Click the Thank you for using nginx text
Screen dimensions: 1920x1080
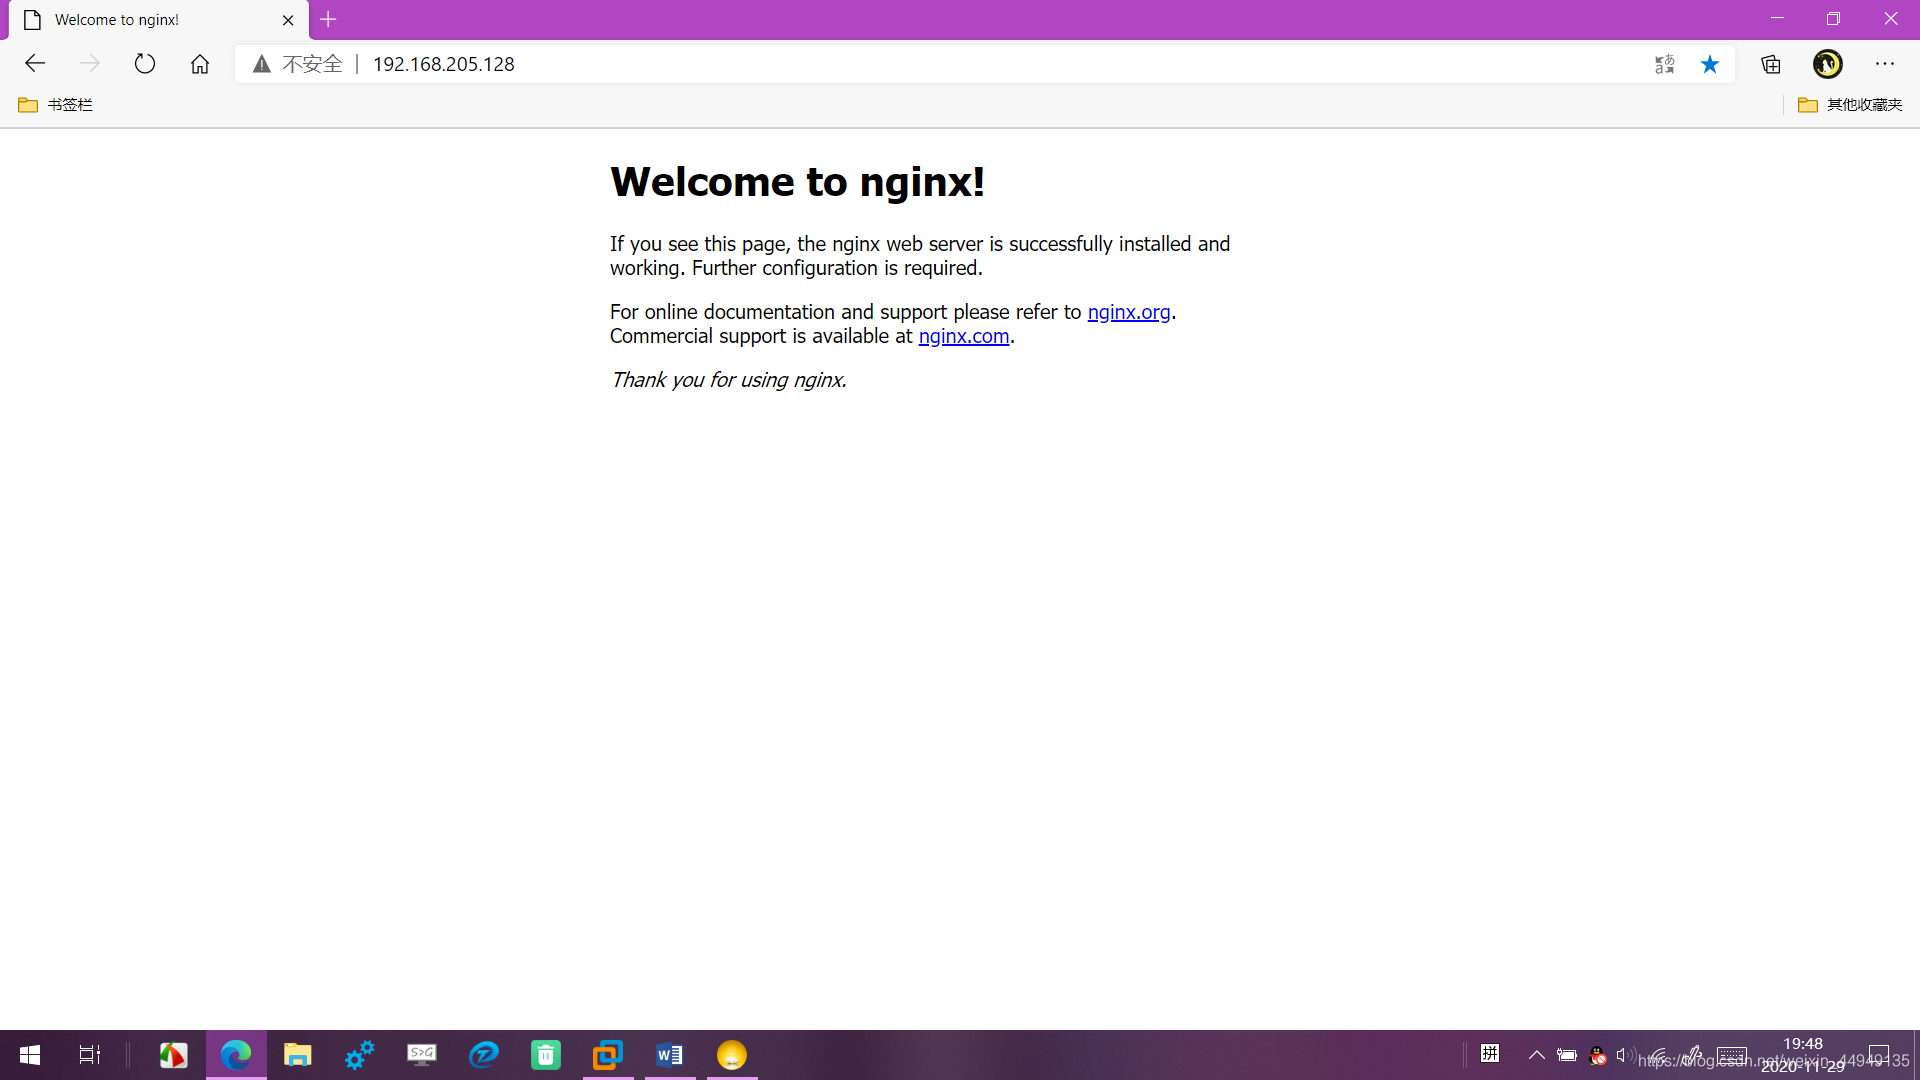point(728,380)
